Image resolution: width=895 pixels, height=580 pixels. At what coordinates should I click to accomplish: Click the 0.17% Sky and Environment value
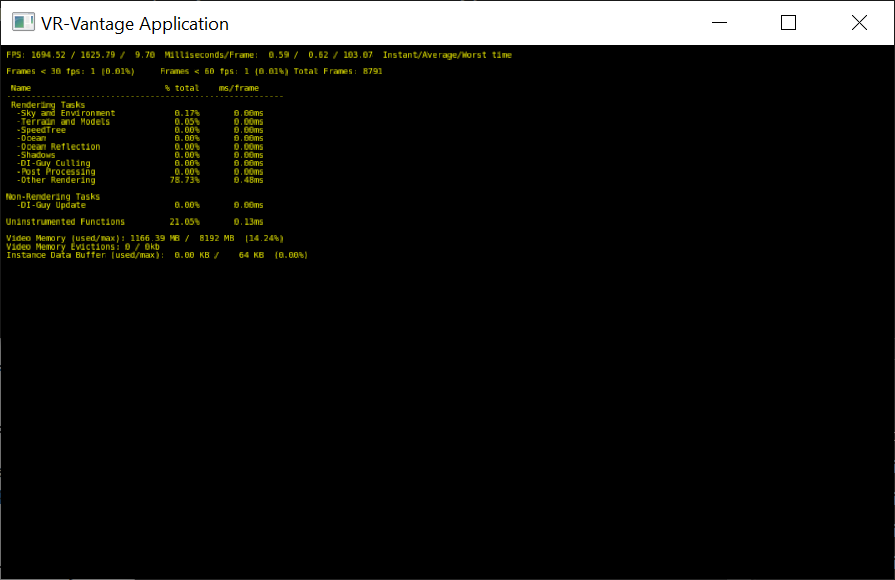pos(187,113)
